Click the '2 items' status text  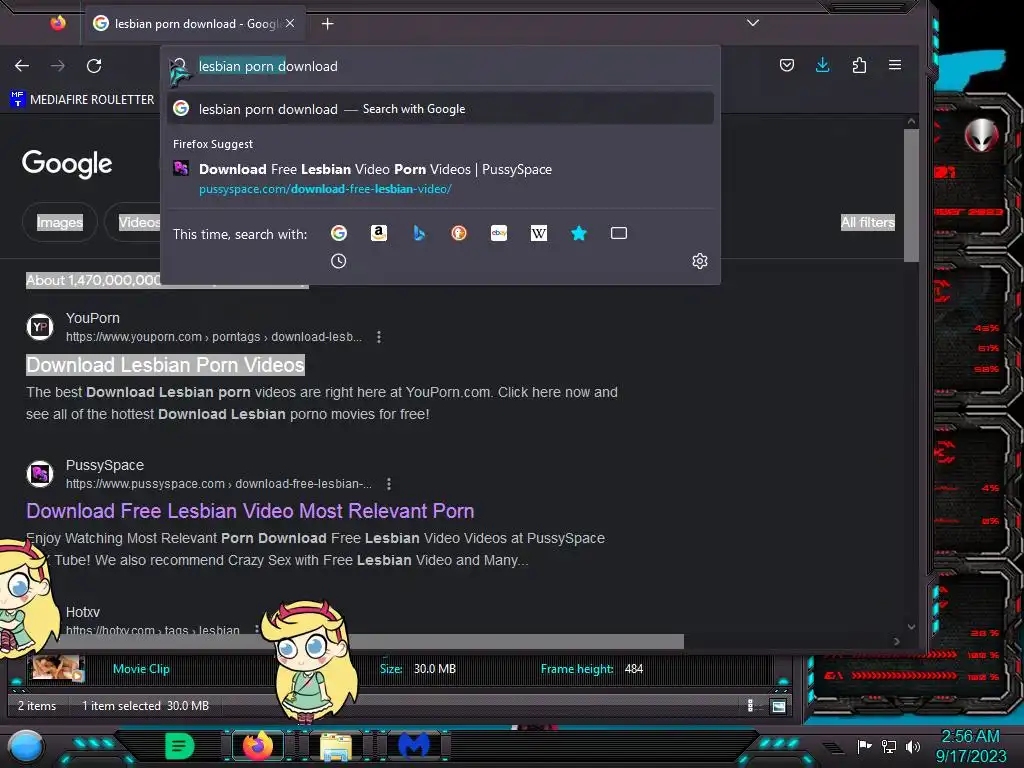click(x=37, y=706)
